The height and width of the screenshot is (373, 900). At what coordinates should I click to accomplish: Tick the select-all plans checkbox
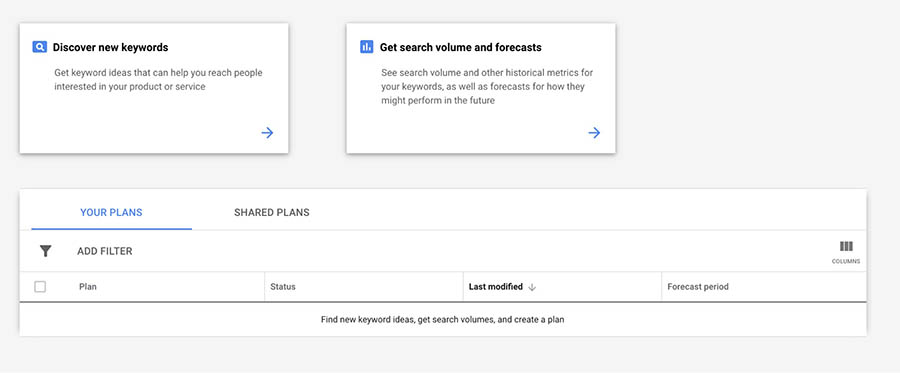(x=40, y=287)
